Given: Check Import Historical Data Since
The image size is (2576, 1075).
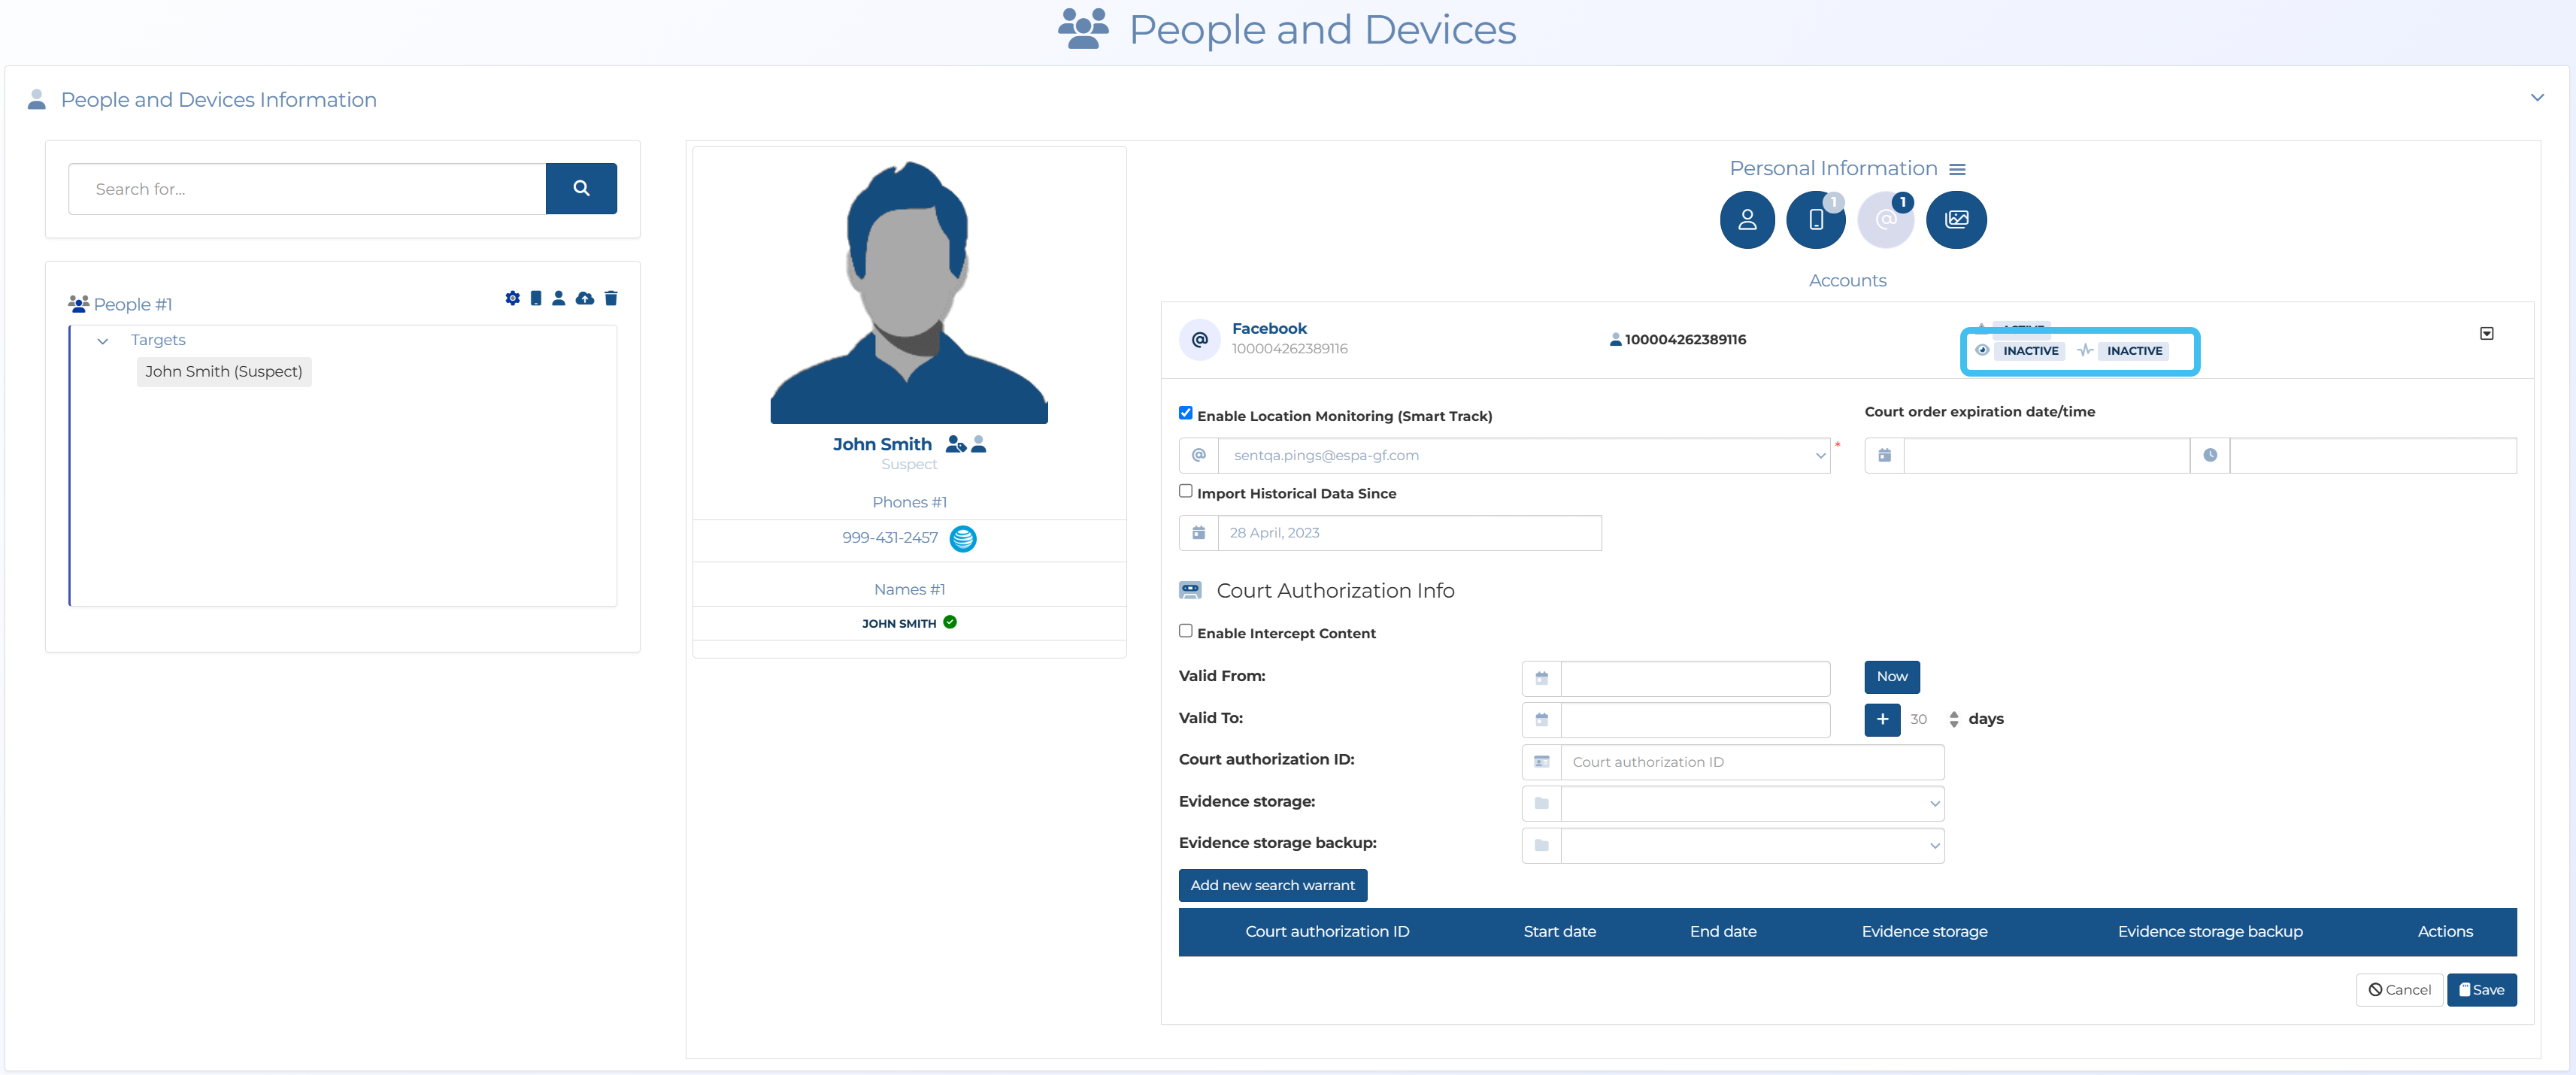Looking at the screenshot, I should 1185,491.
